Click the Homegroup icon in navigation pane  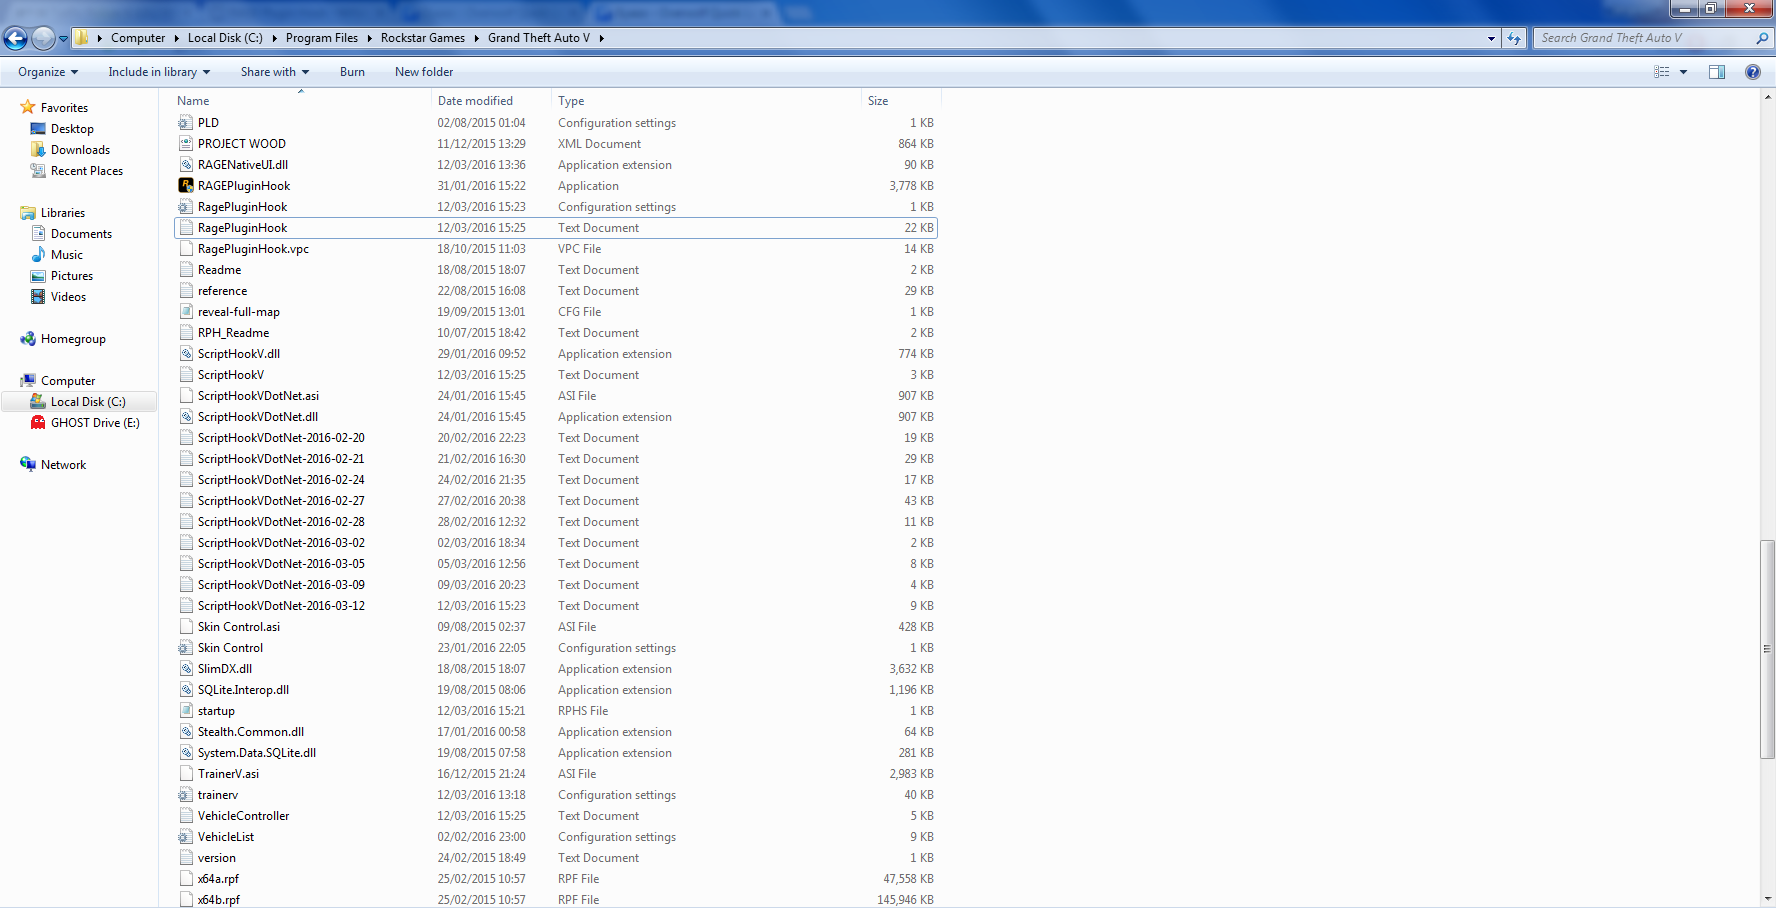pyautogui.click(x=28, y=339)
